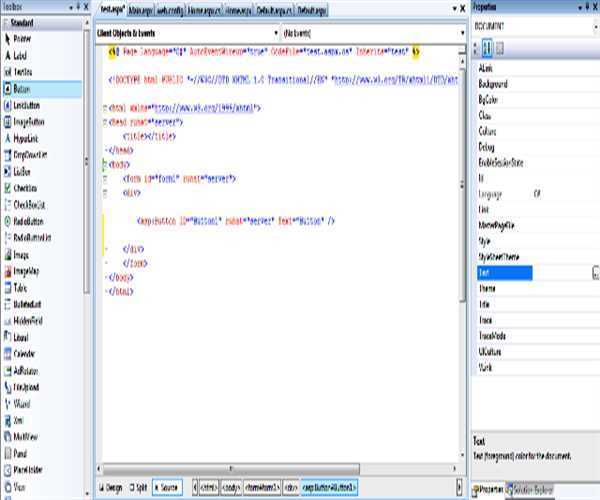The height and width of the screenshot is (500, 600).
Task: Open Toolbox window position dropdown arrow
Action: click(x=71, y=7)
